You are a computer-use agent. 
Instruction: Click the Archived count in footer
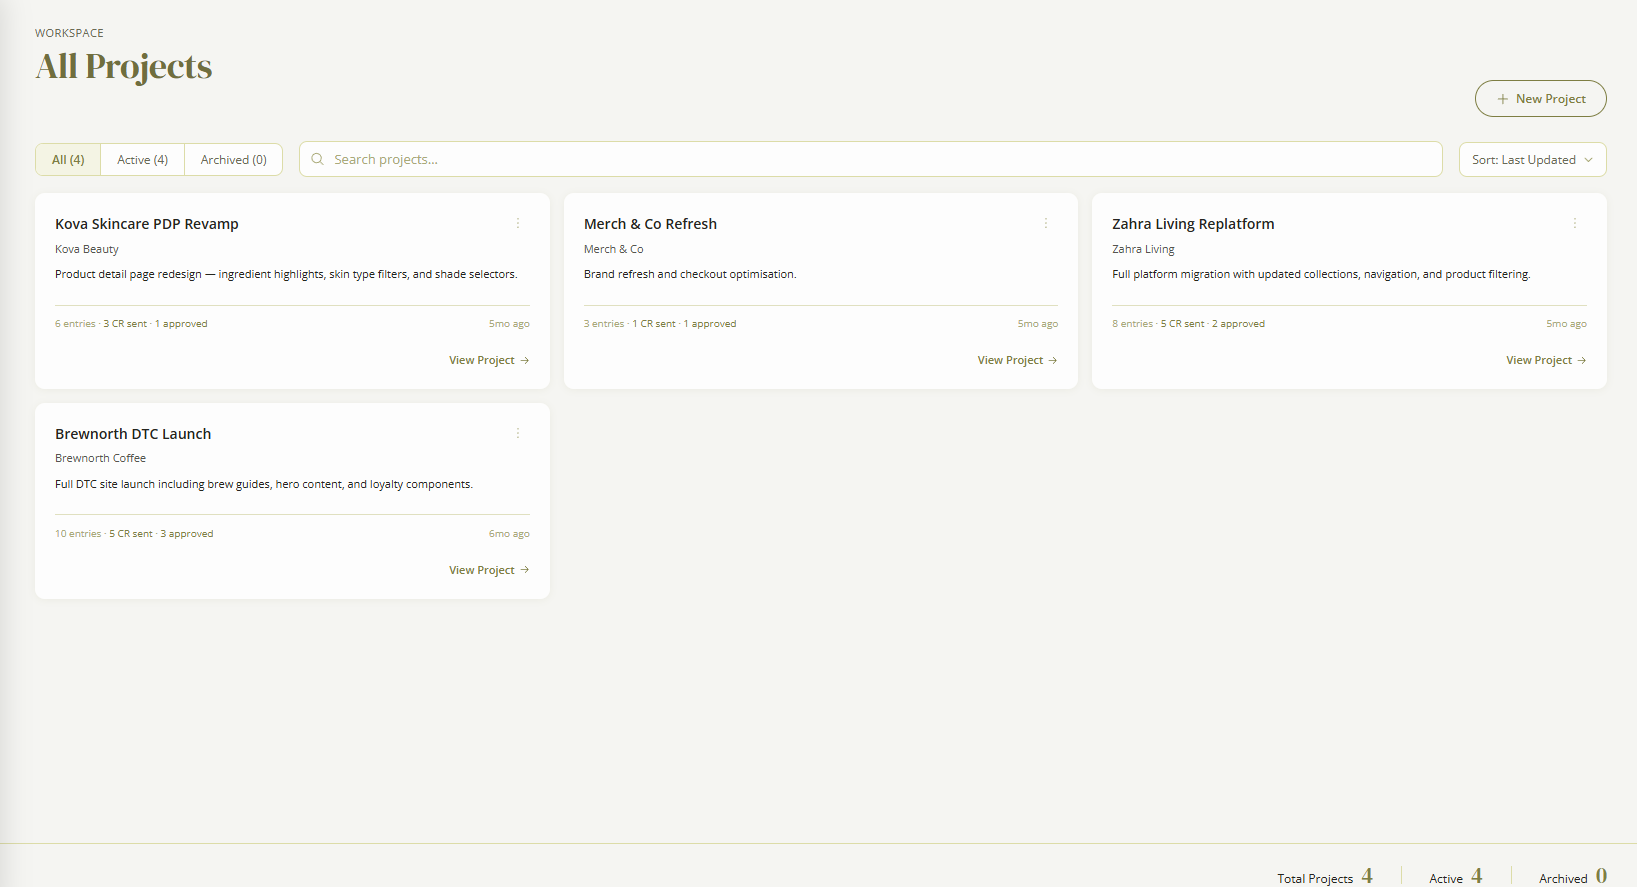[x=1601, y=876]
